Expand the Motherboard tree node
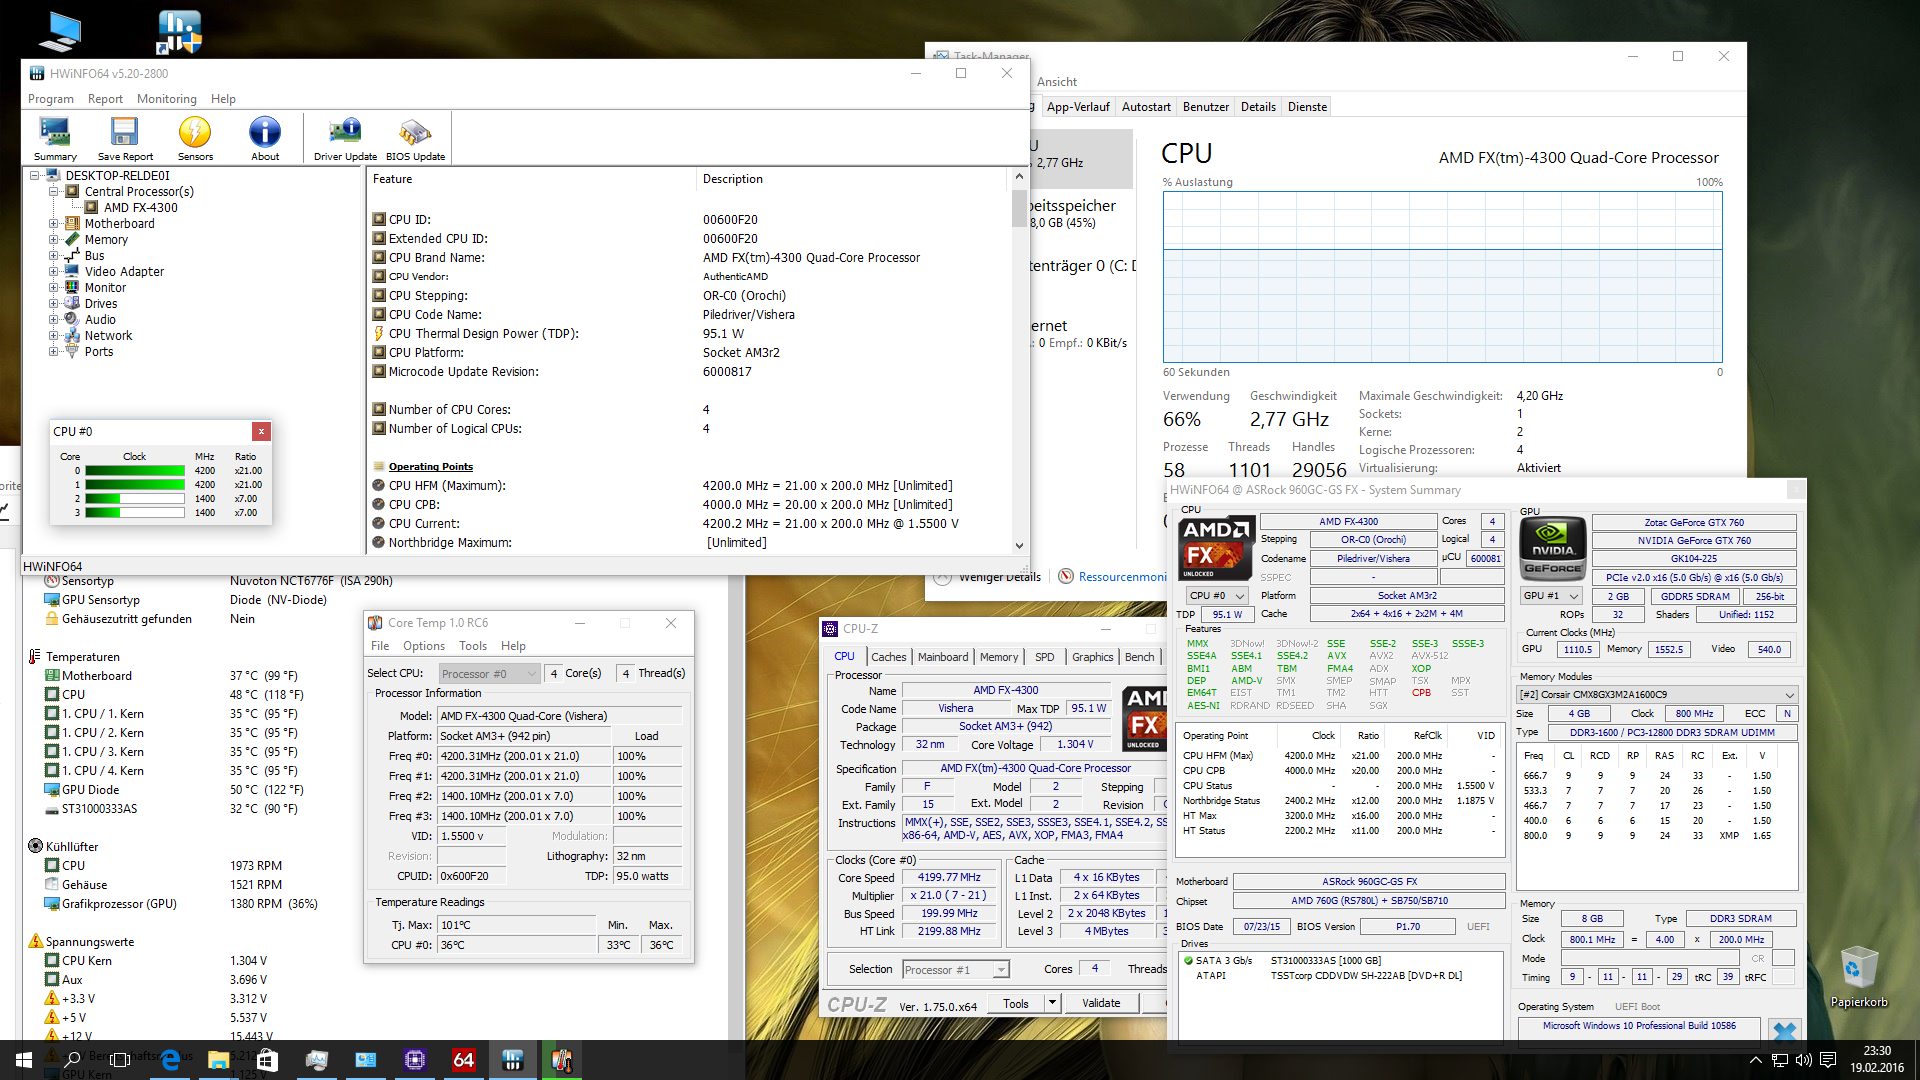The image size is (1920, 1080). 54,224
